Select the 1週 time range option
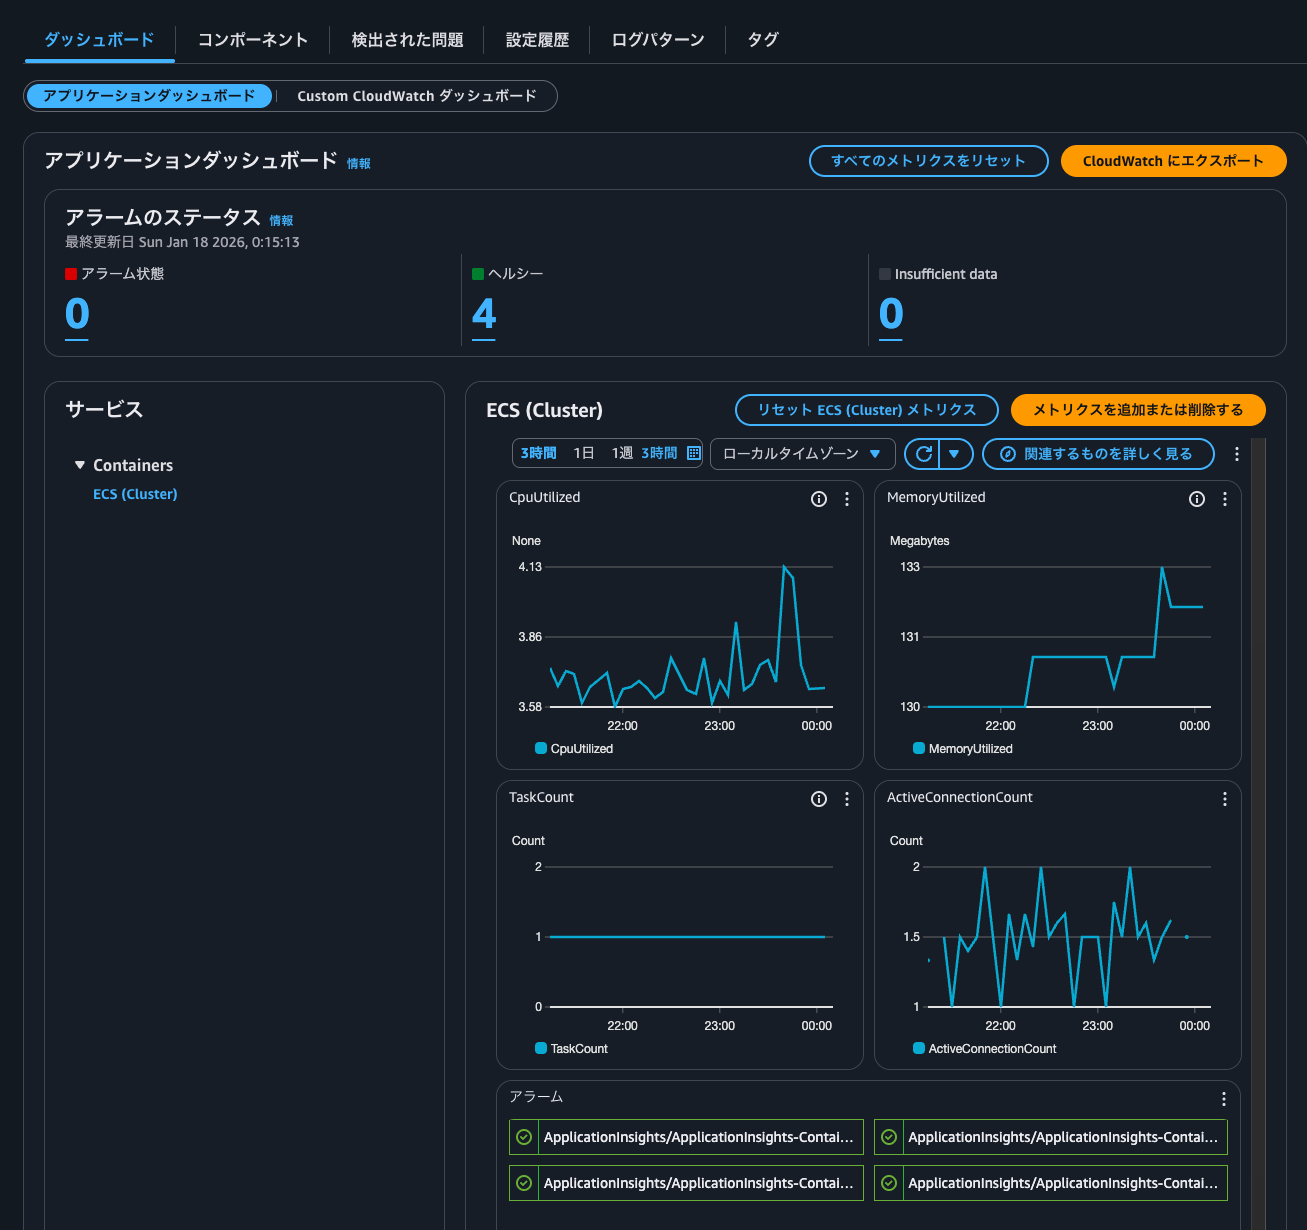1307x1230 pixels. click(x=622, y=453)
